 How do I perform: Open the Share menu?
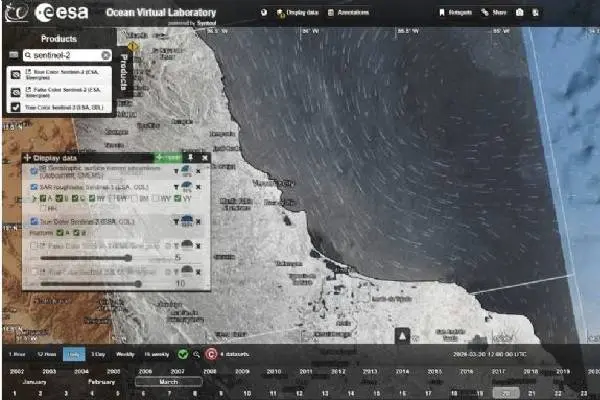(x=493, y=13)
